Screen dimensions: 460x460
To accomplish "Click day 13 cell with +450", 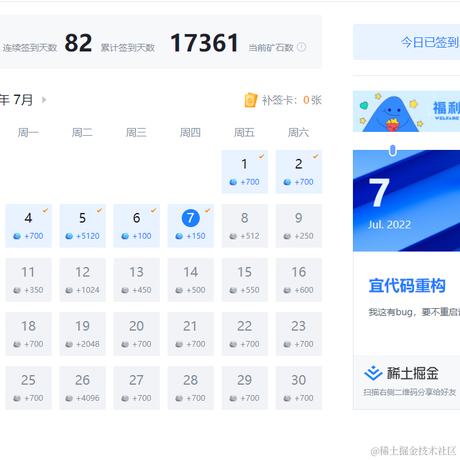I will click(x=137, y=280).
